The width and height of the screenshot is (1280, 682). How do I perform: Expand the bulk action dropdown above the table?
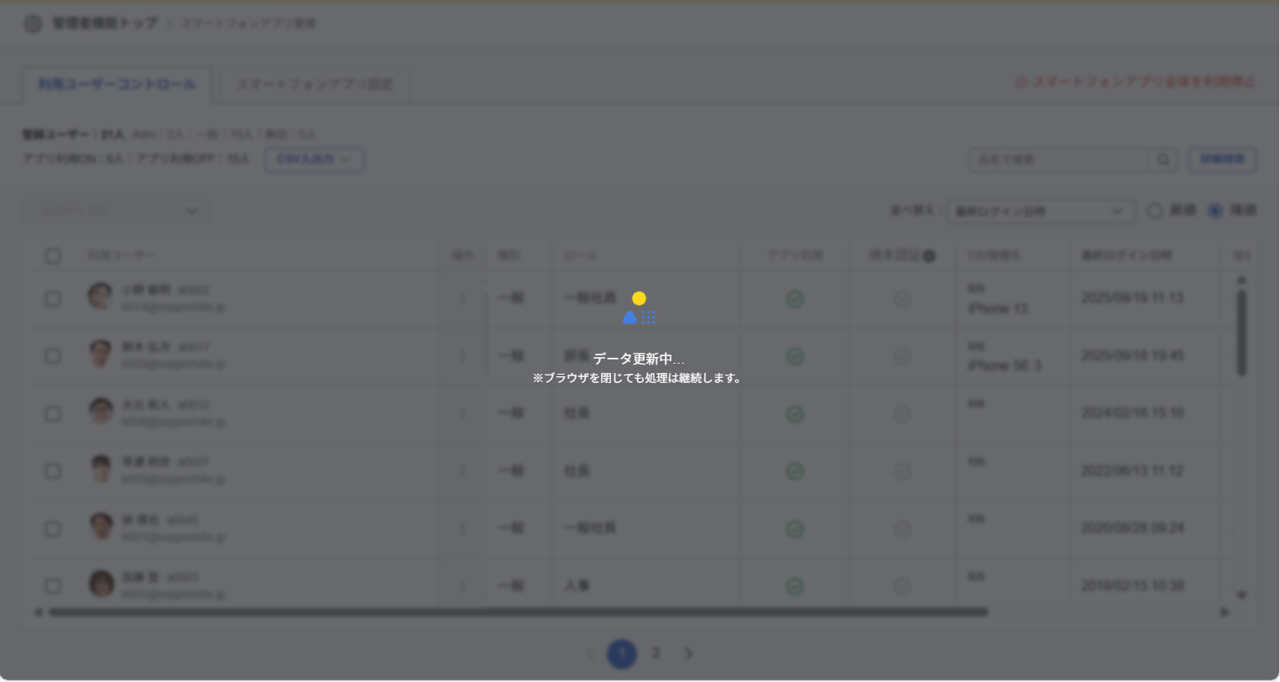tap(116, 211)
